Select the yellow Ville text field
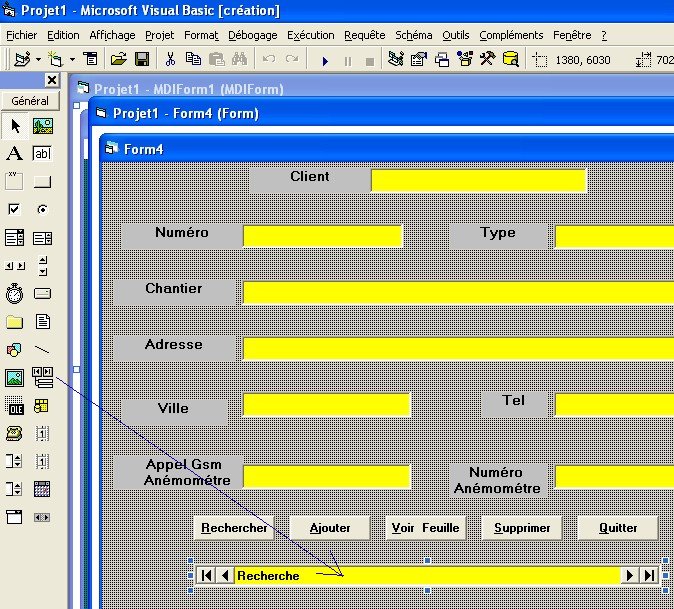This screenshot has width=674, height=609. pos(327,405)
